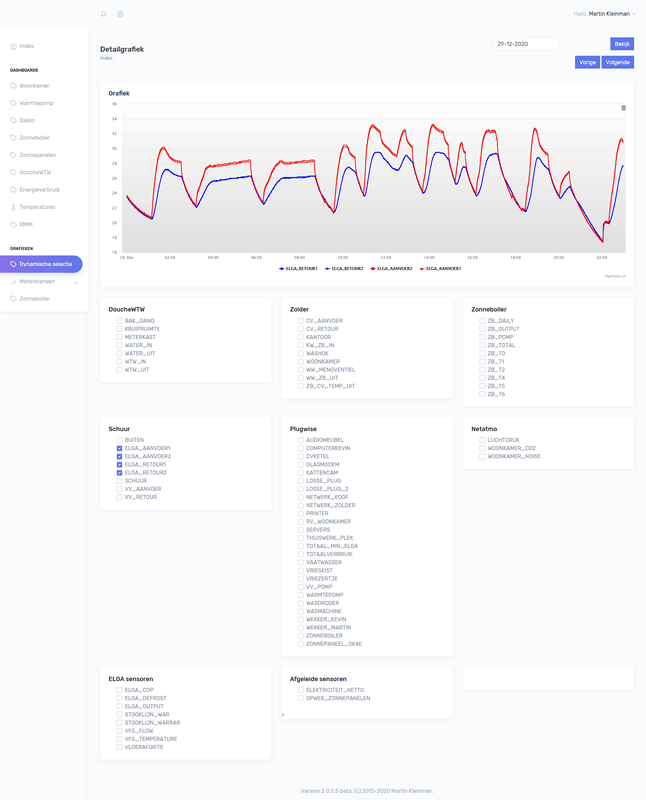Go to next day with Volgende

617,62
